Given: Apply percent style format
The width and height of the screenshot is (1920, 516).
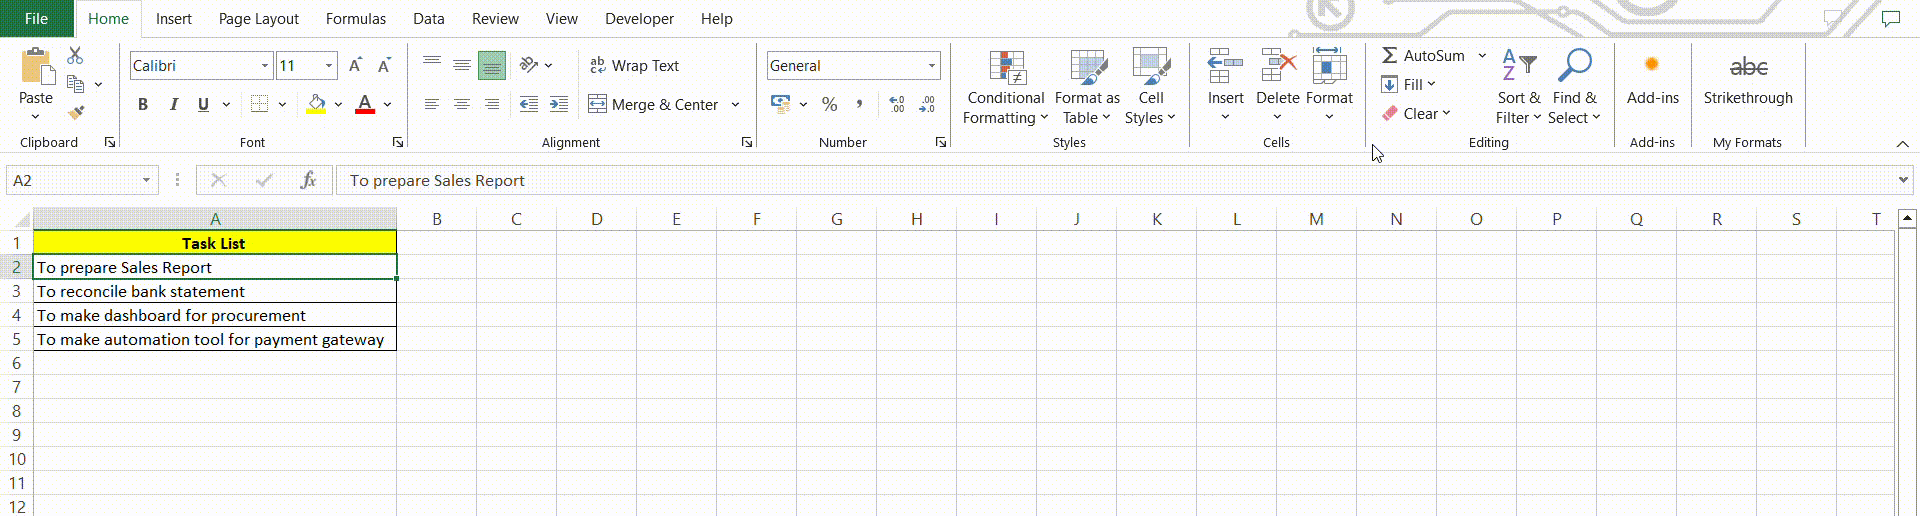Looking at the screenshot, I should (x=829, y=104).
